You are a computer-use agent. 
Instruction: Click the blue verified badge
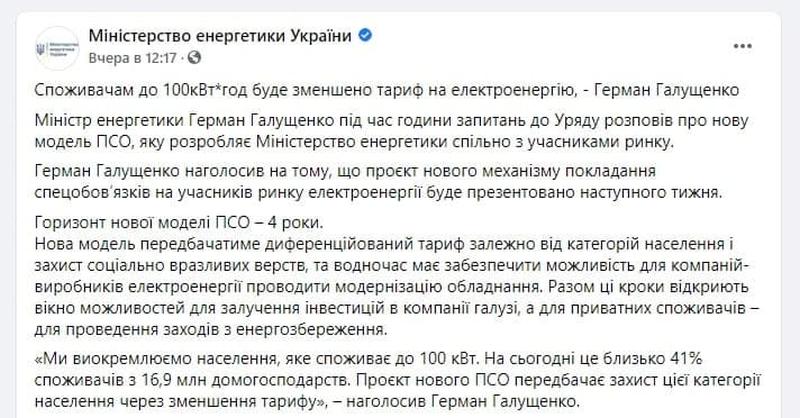tap(366, 36)
